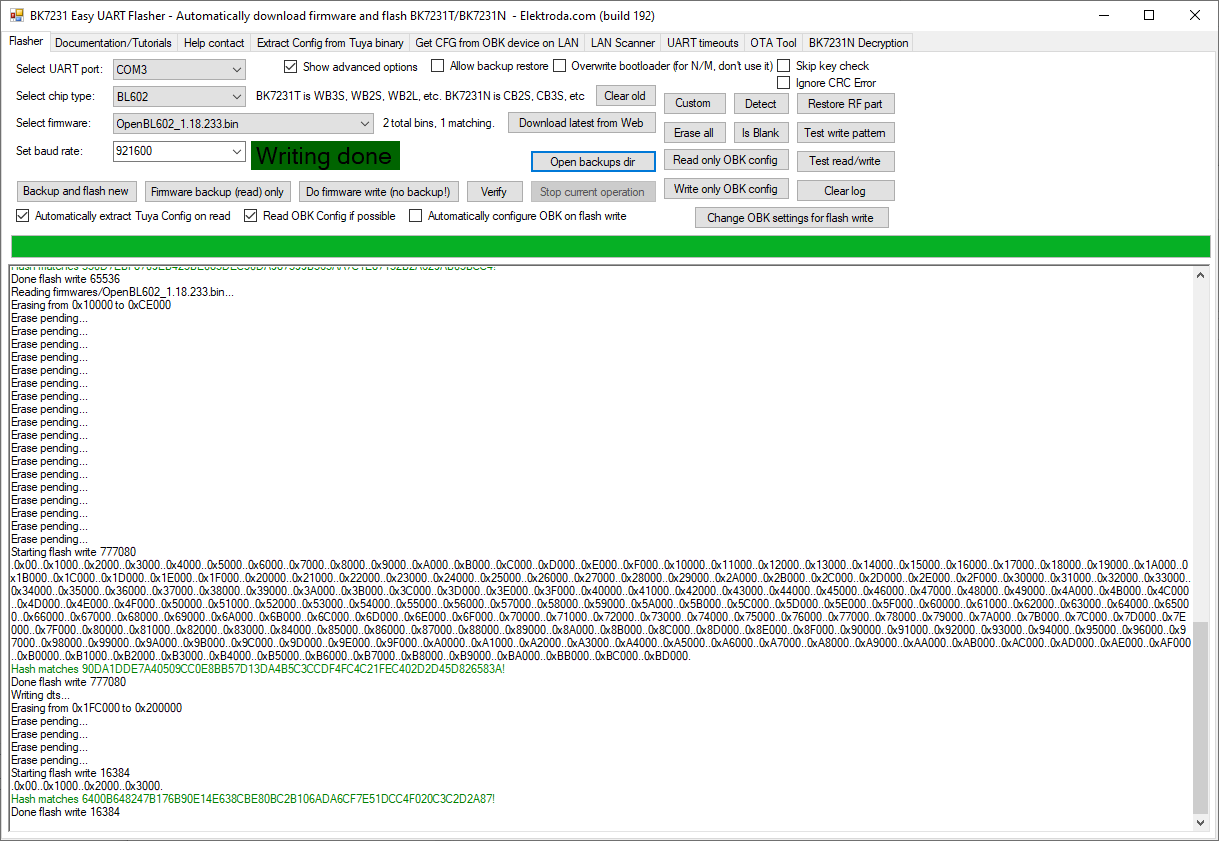Click '2 total bins, 1 matching.' text
1219x841 pixels.
[x=439, y=123]
